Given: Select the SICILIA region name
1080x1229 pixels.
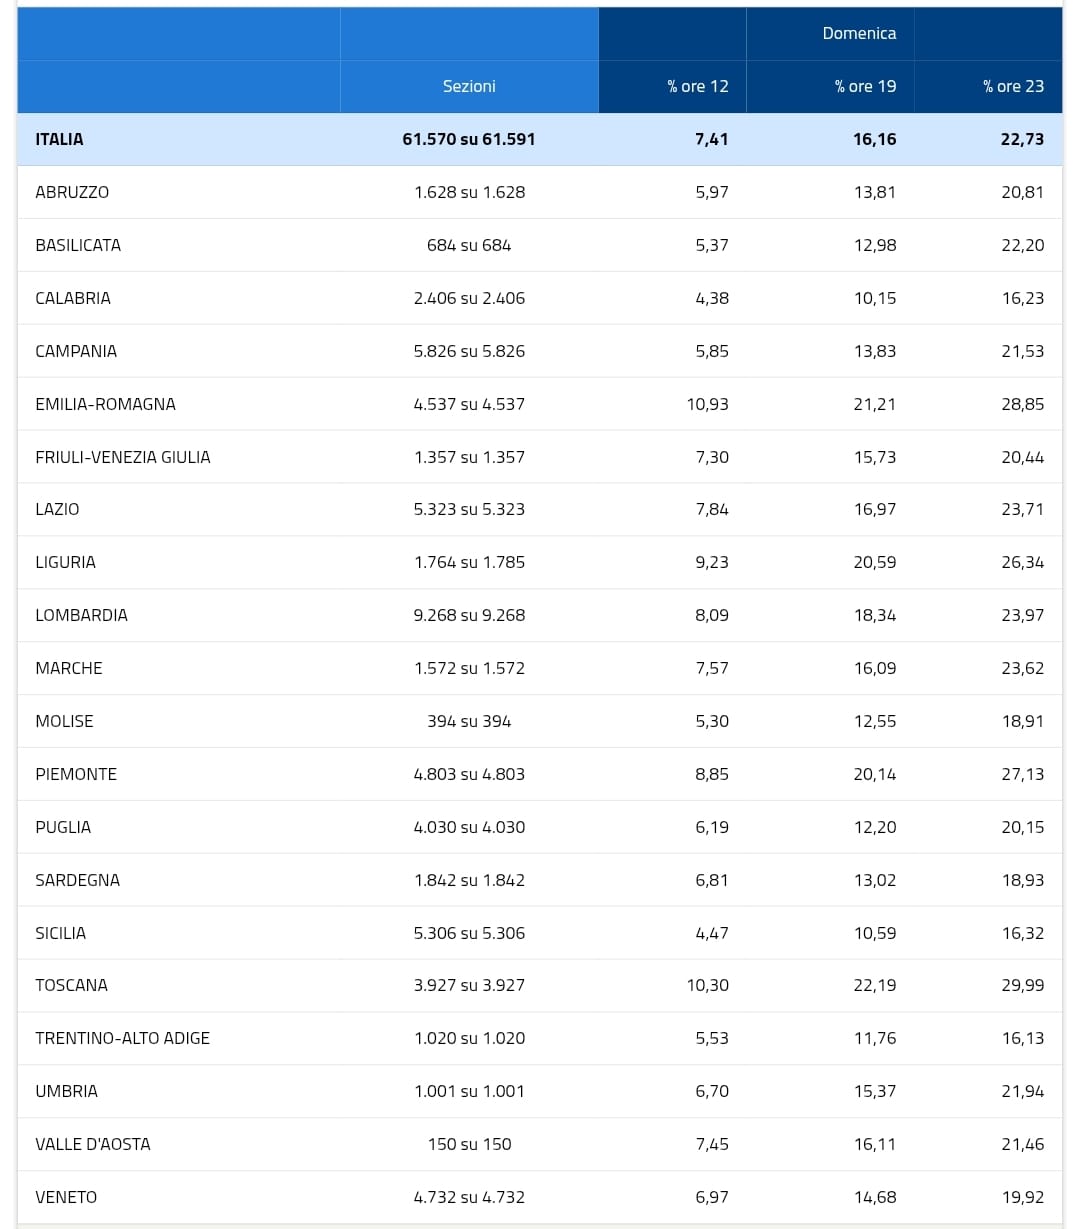Looking at the screenshot, I should point(60,933).
